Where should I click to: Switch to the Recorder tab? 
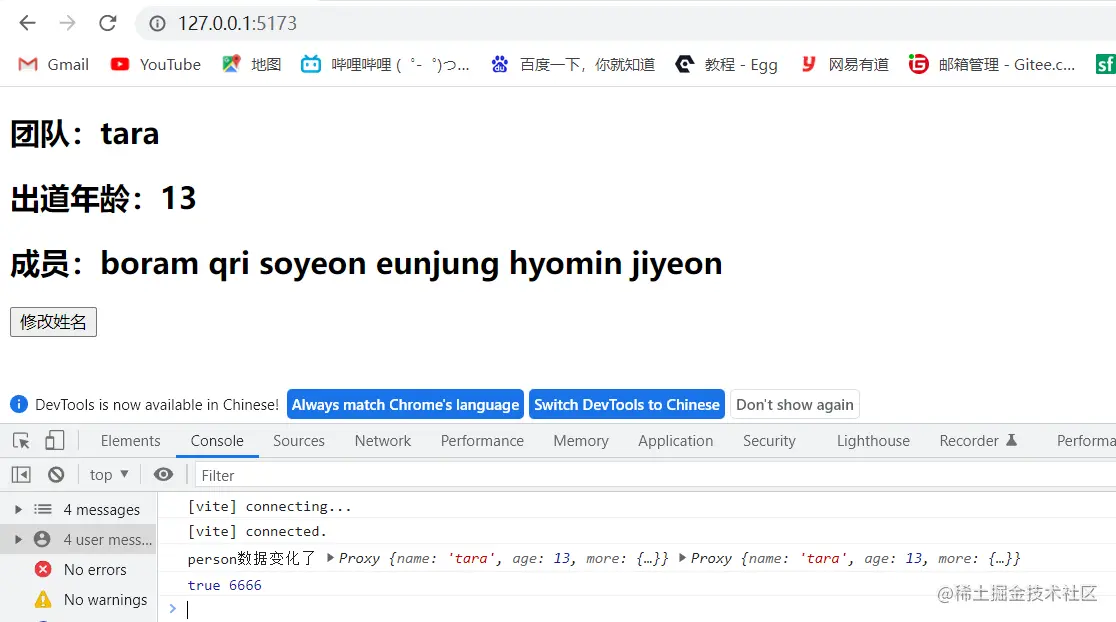tap(978, 441)
